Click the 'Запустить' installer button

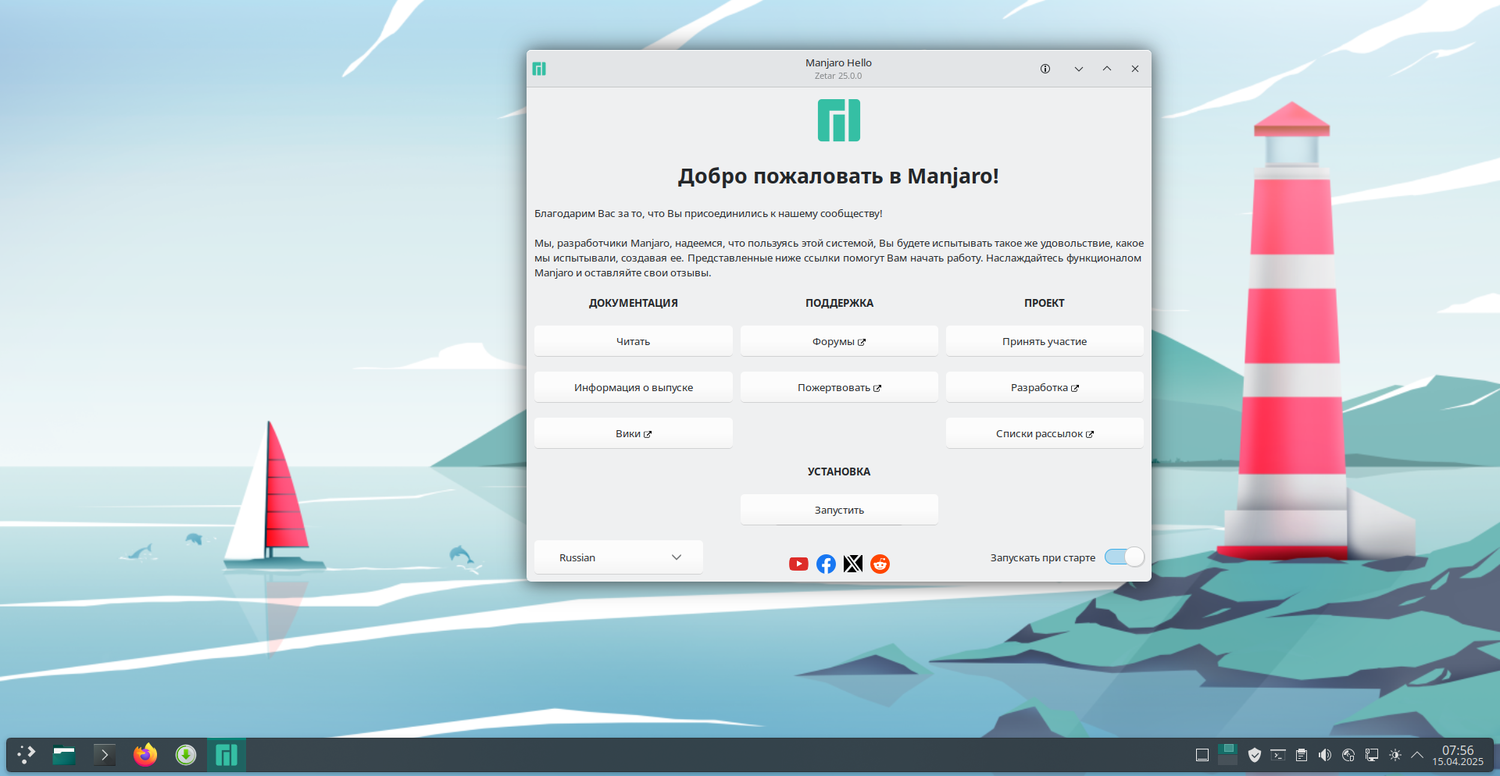[839, 509]
